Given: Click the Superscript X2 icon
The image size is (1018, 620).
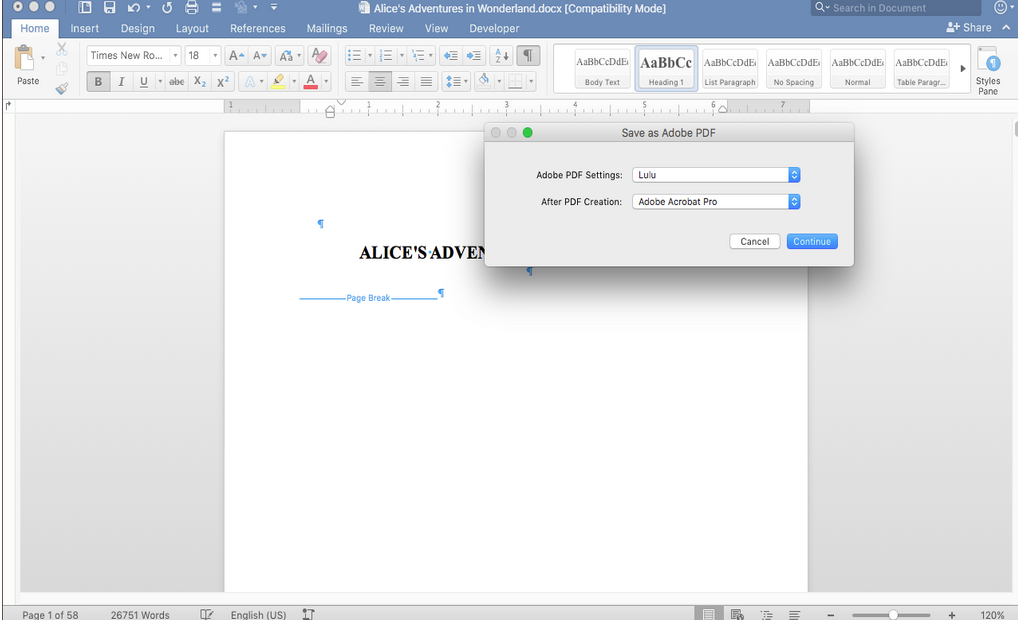Looking at the screenshot, I should point(223,82).
